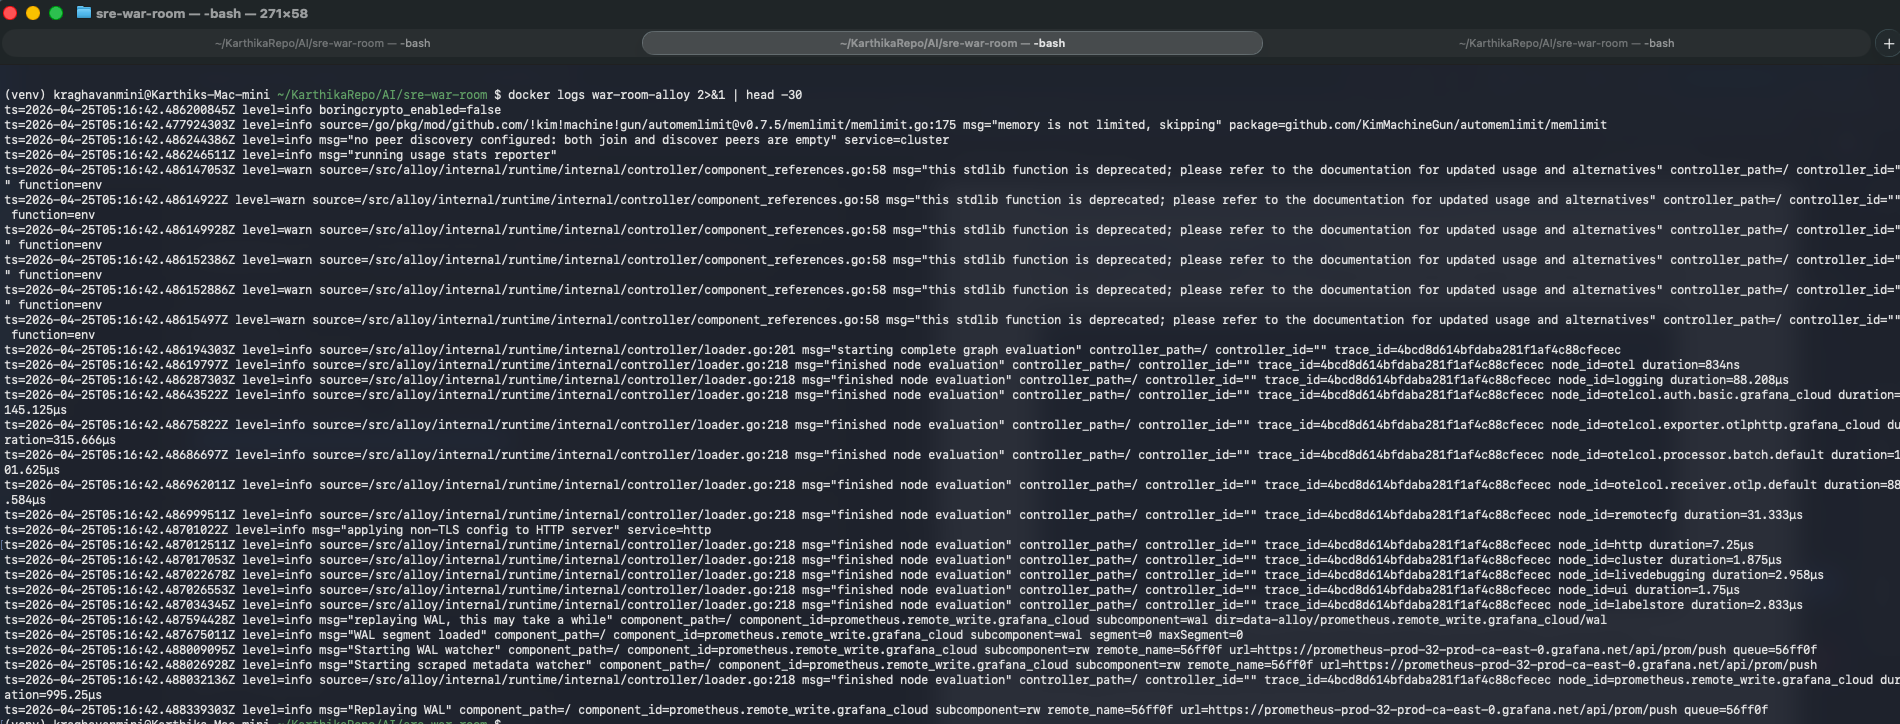Click 'node_id=logging duration=88.208µs' text
Image resolution: width=1900 pixels, height=724 pixels.
pos(1673,380)
